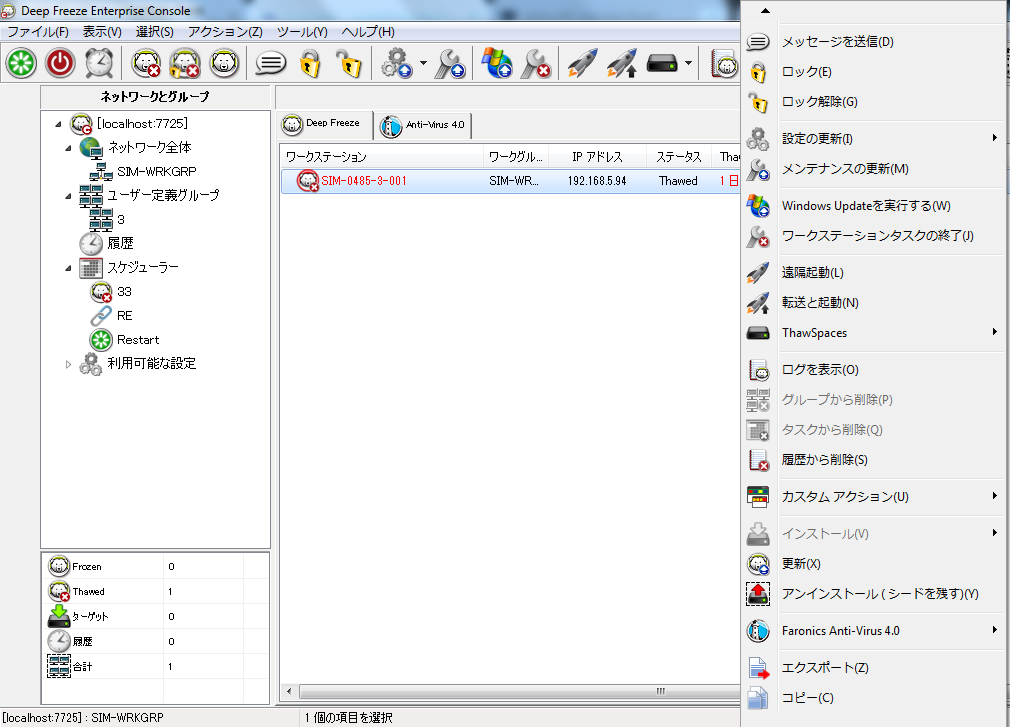Click the rocket Remote Launch toolbar icon
This screenshot has height=727, width=1010.
click(x=582, y=63)
